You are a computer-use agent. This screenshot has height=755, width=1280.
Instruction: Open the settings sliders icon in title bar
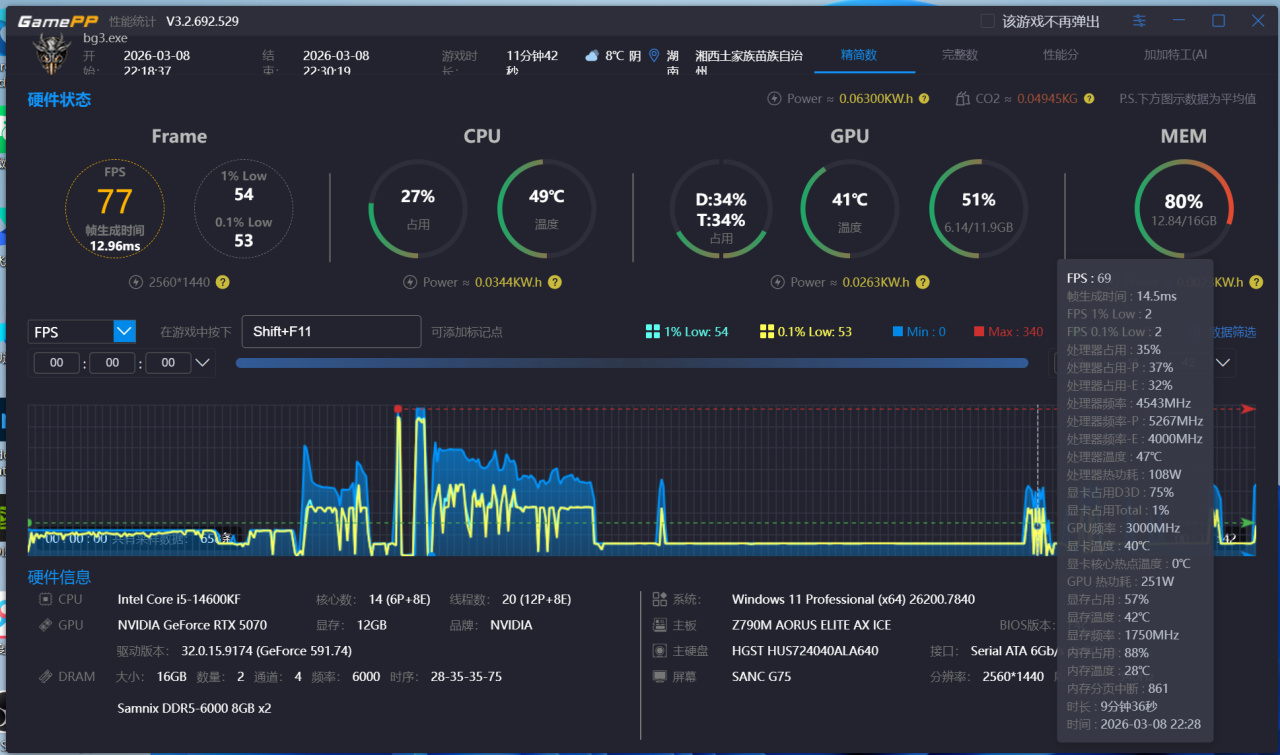tap(1140, 21)
